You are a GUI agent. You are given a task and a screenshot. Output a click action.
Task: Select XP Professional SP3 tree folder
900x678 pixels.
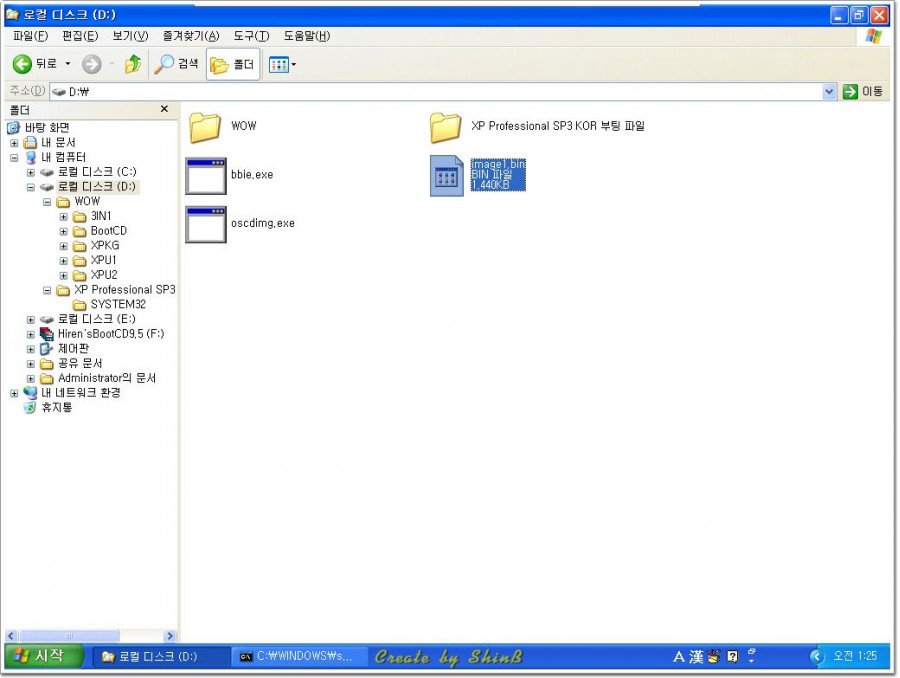point(125,289)
